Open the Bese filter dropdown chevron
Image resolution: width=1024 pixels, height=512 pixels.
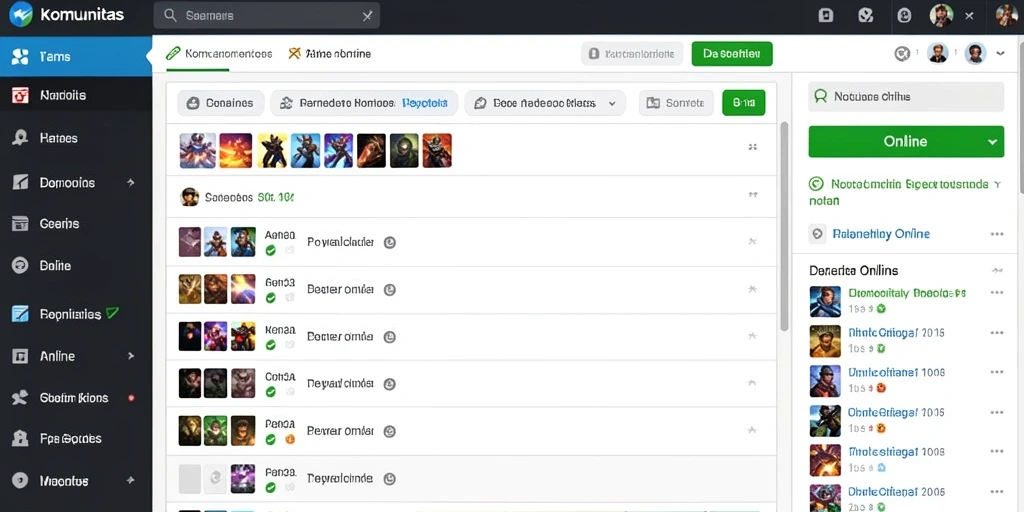(612, 103)
